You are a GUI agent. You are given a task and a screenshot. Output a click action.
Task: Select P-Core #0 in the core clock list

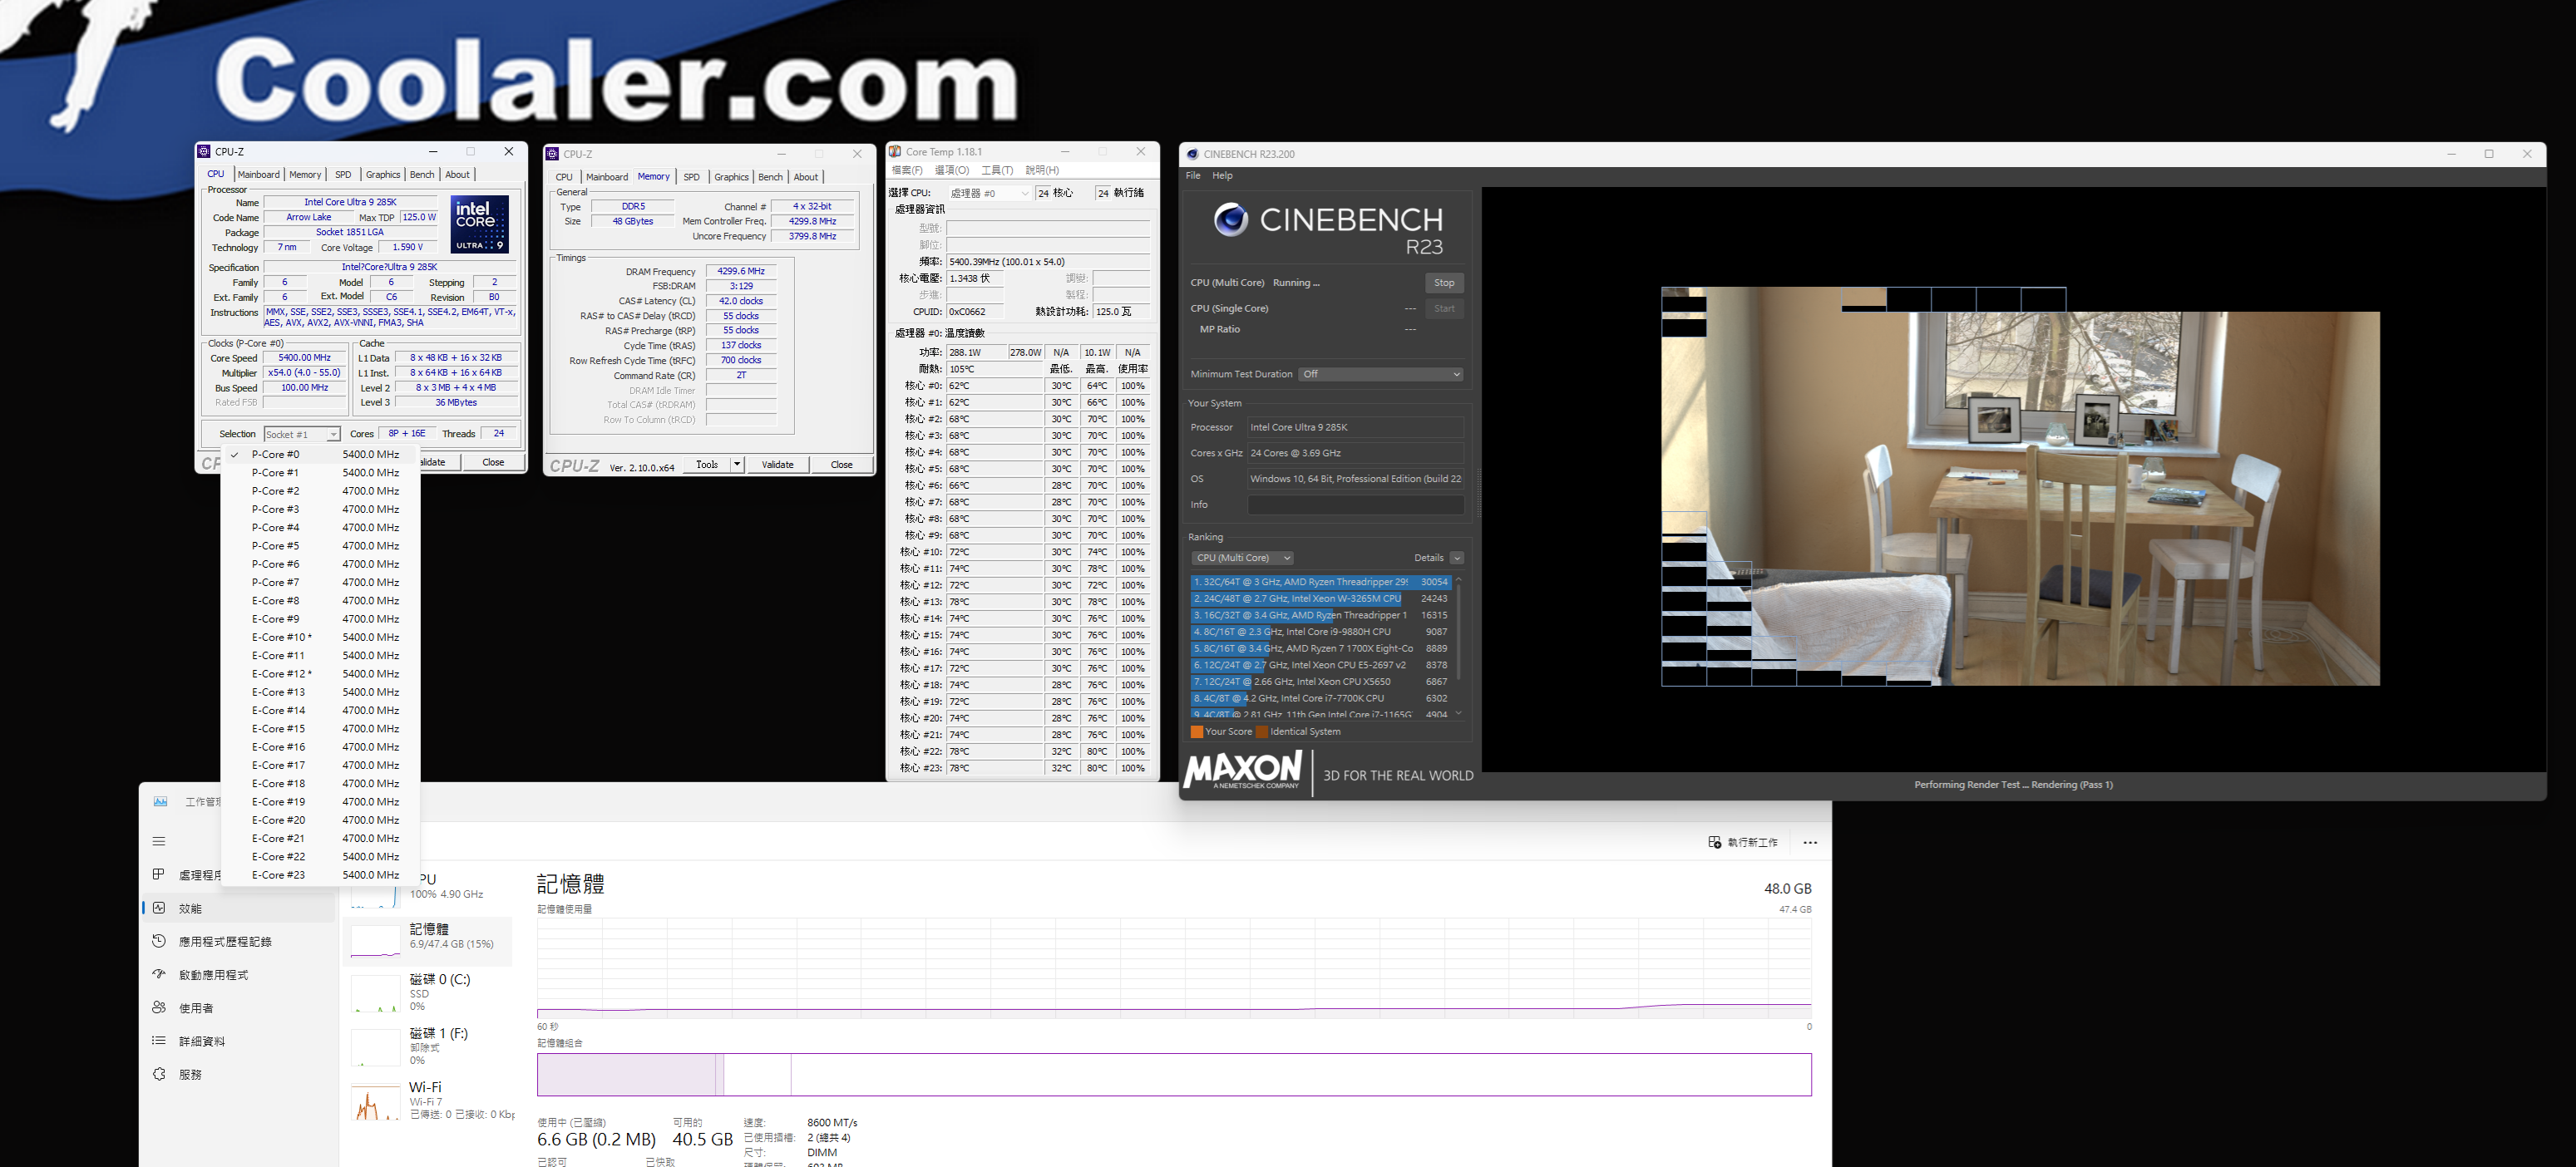pyautogui.click(x=320, y=454)
